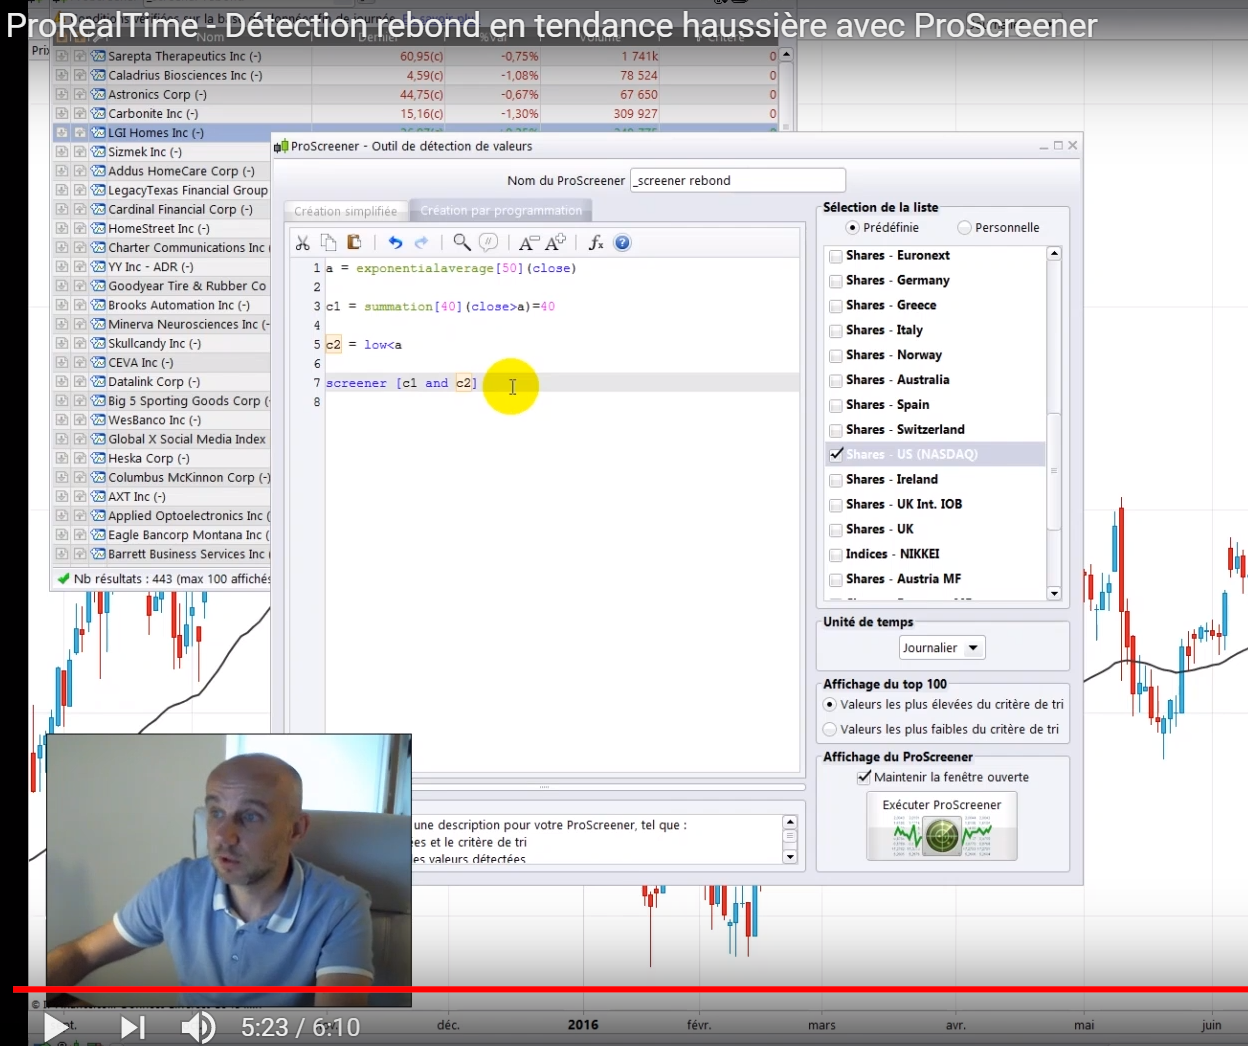Click the ProScreener name input field
Viewport: 1248px width, 1046px height.
coord(738,180)
